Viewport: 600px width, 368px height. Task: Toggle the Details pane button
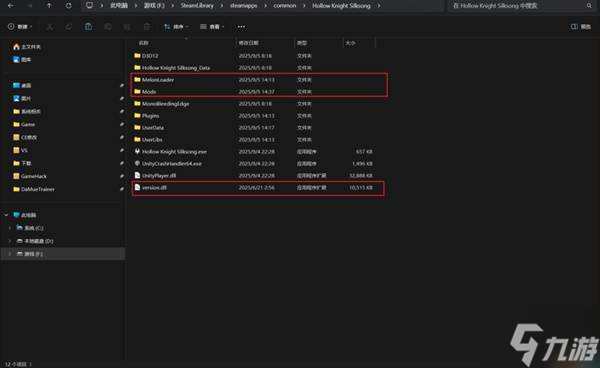581,26
